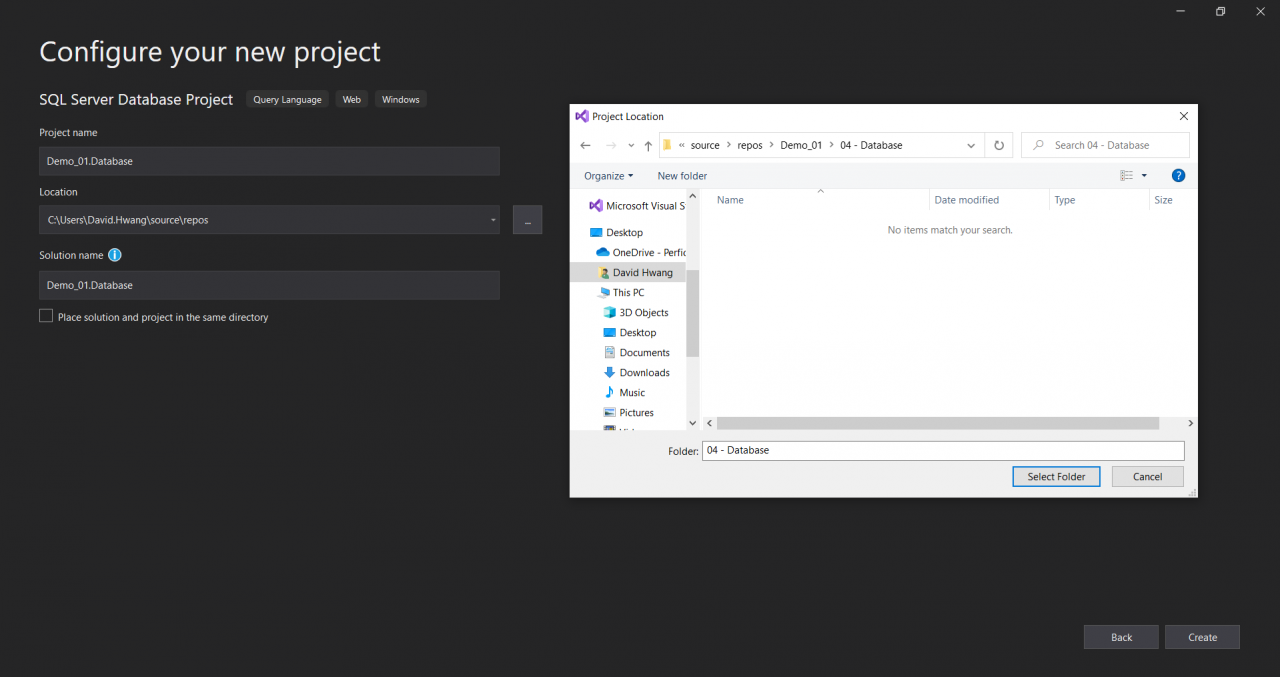Image resolution: width=1280 pixels, height=677 pixels.
Task: Refresh the 04 - Database folder view
Action: point(998,145)
